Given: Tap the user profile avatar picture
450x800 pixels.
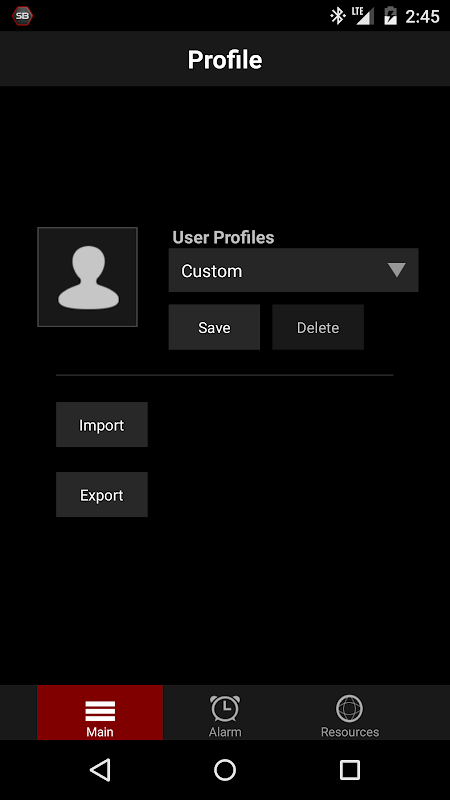Looking at the screenshot, I should [x=87, y=277].
